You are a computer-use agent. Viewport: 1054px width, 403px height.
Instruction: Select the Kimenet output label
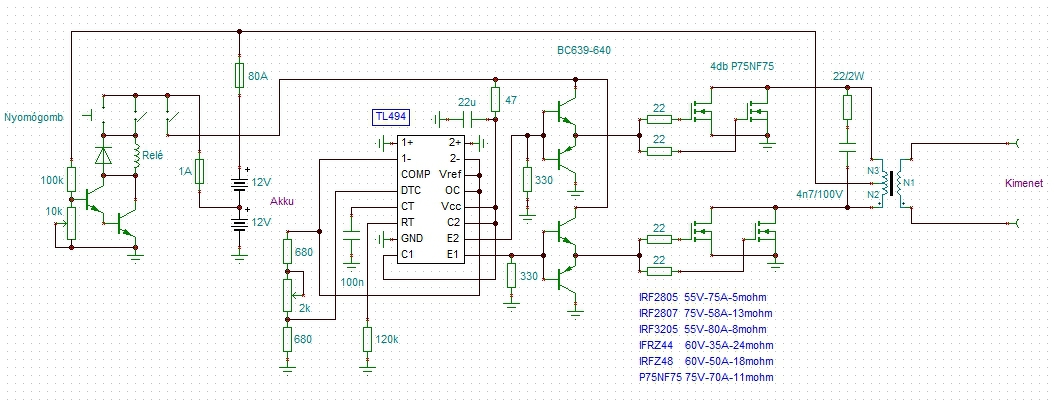click(x=1023, y=183)
